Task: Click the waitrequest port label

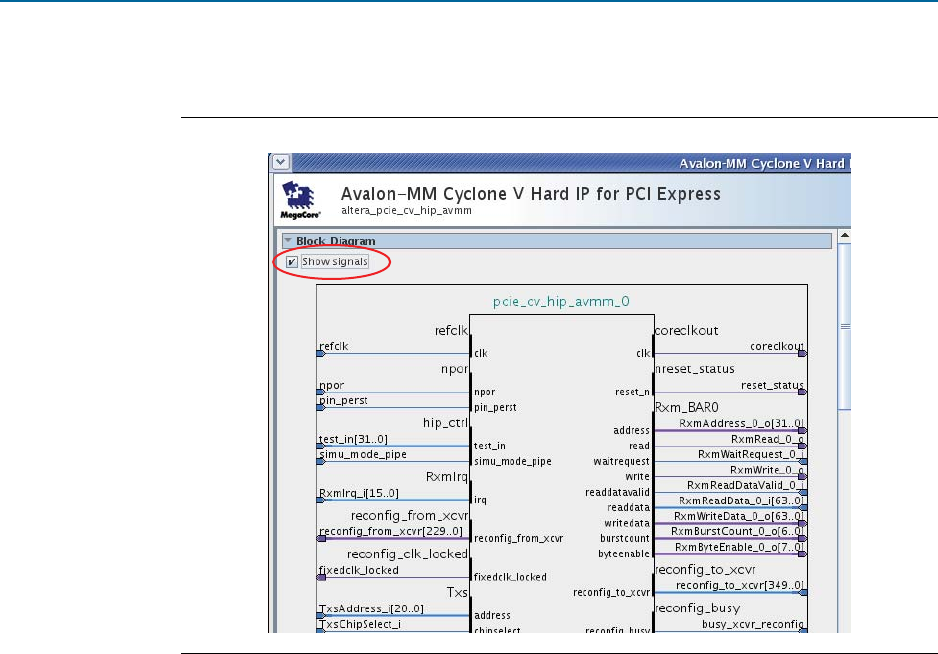Action: [x=621, y=461]
